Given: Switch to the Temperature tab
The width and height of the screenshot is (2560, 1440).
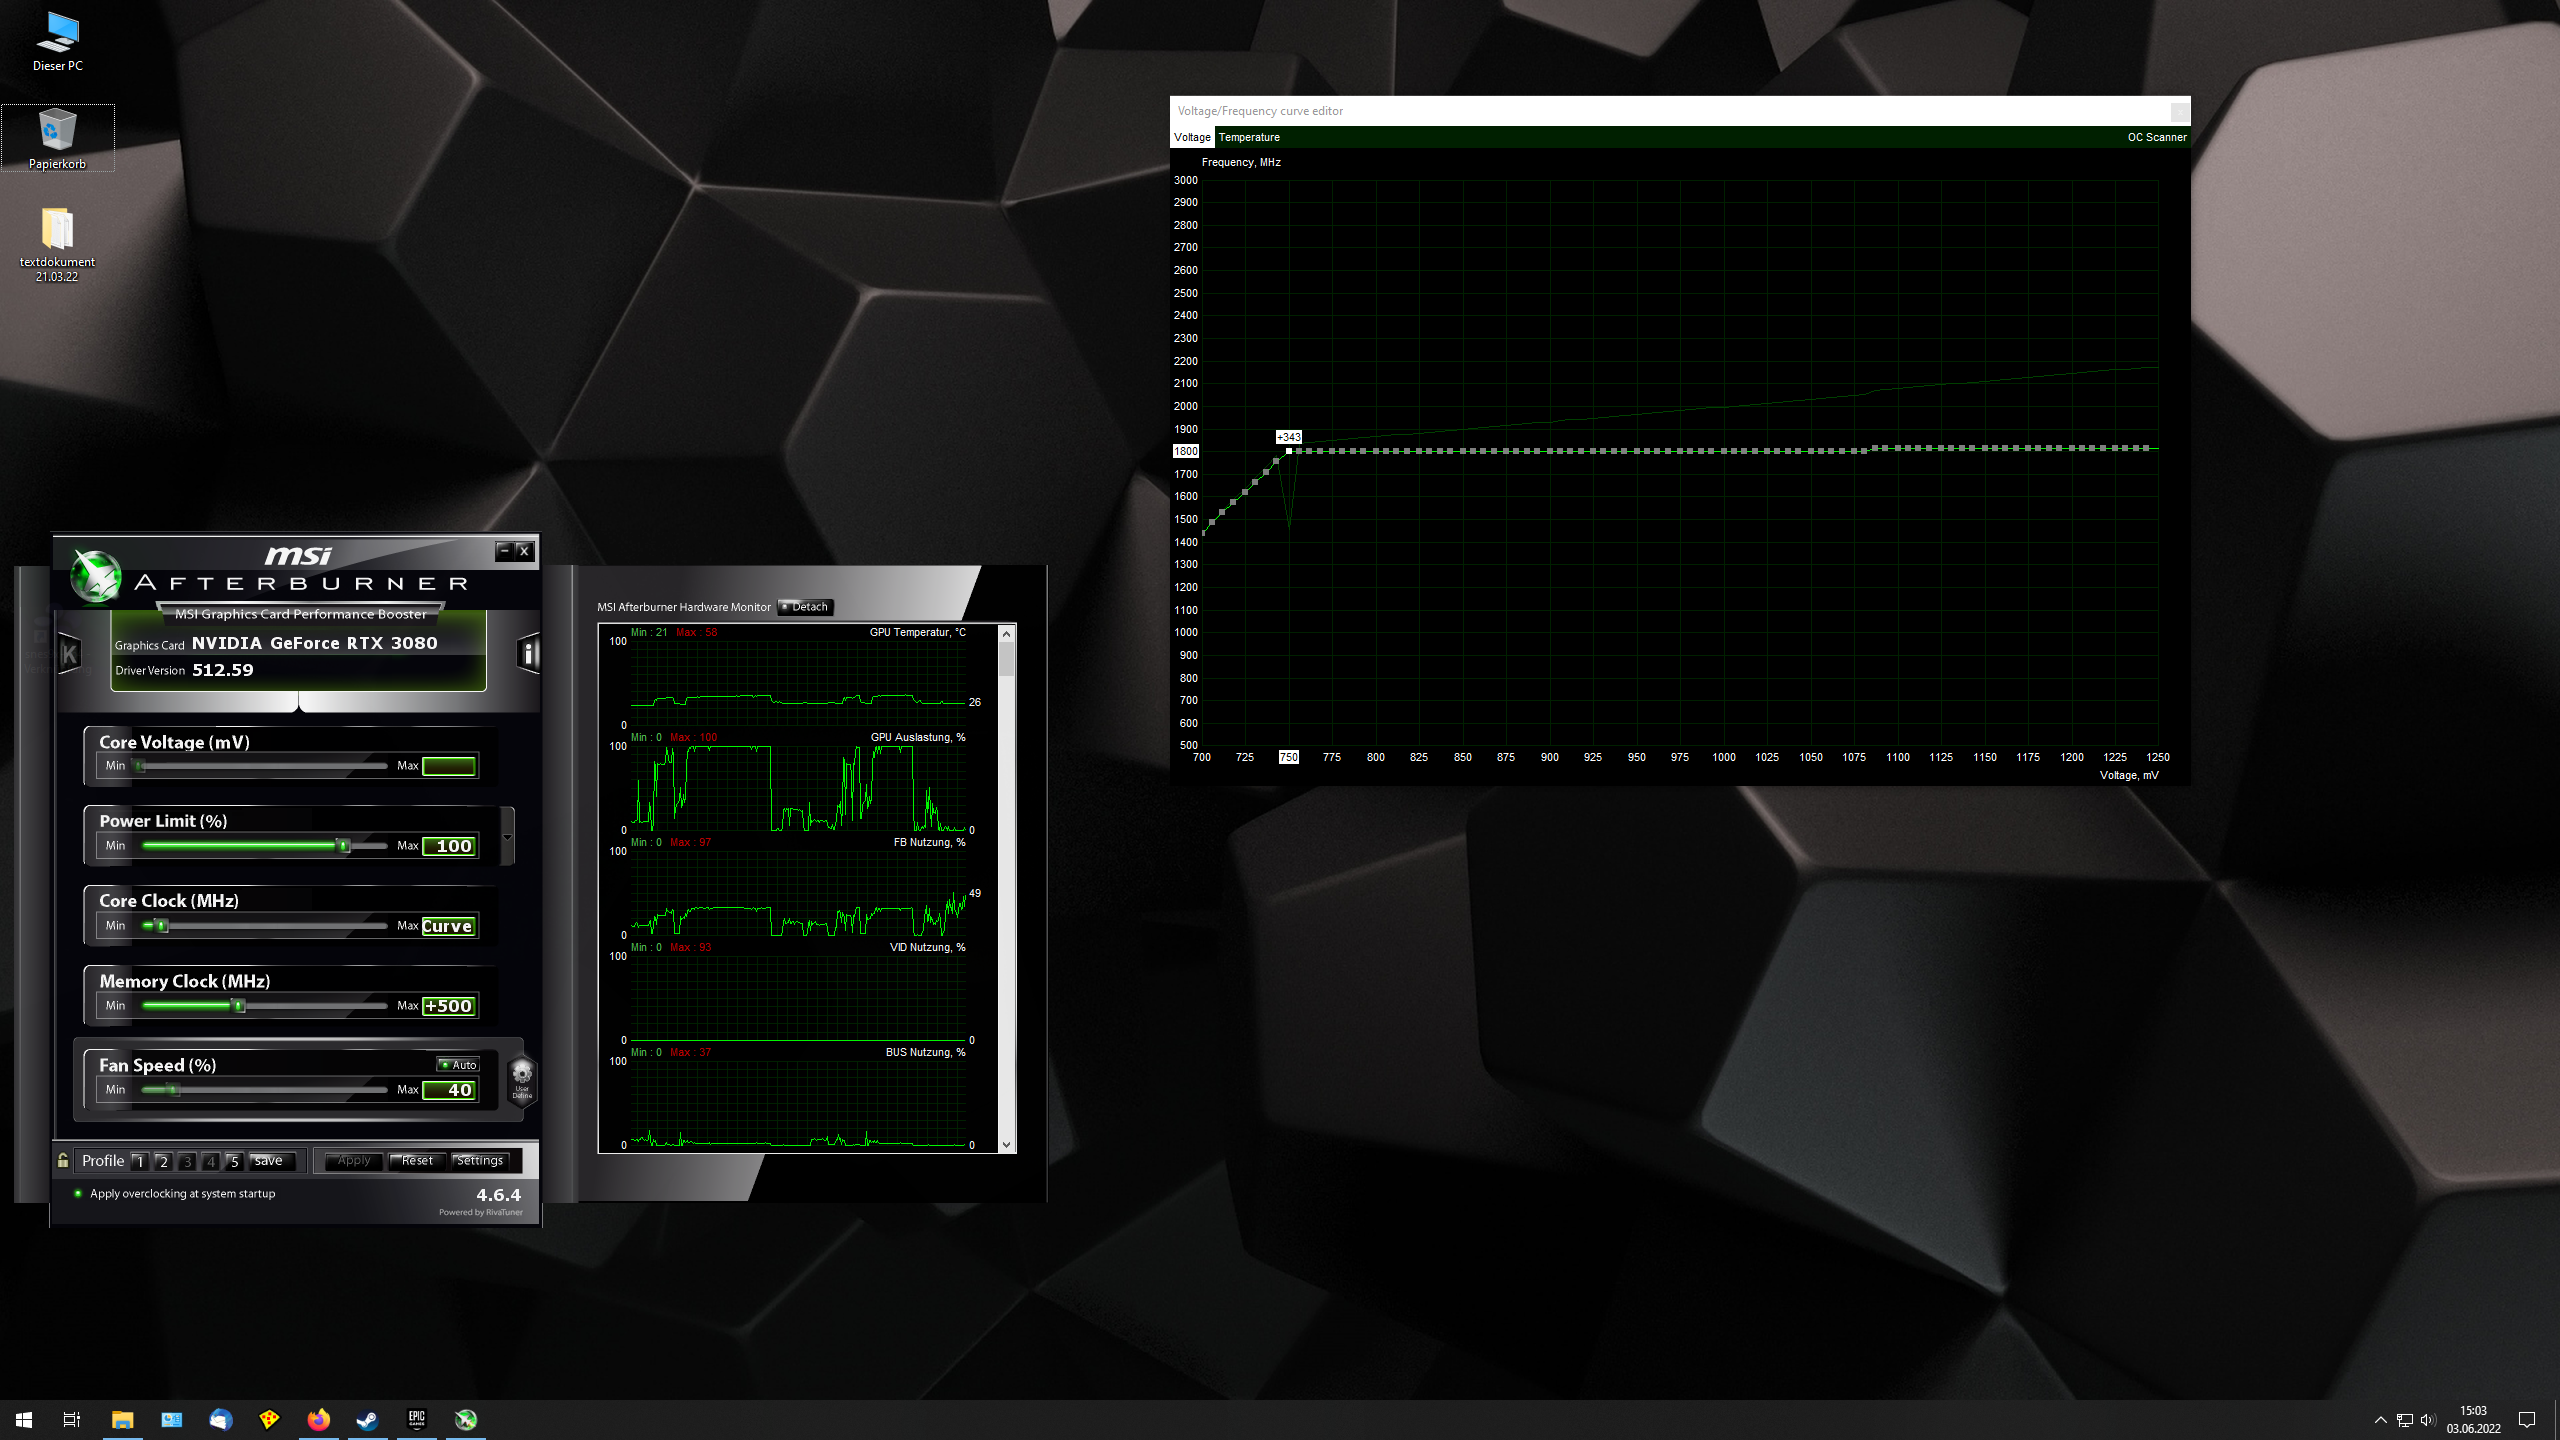Looking at the screenshot, I should pos(1248,137).
